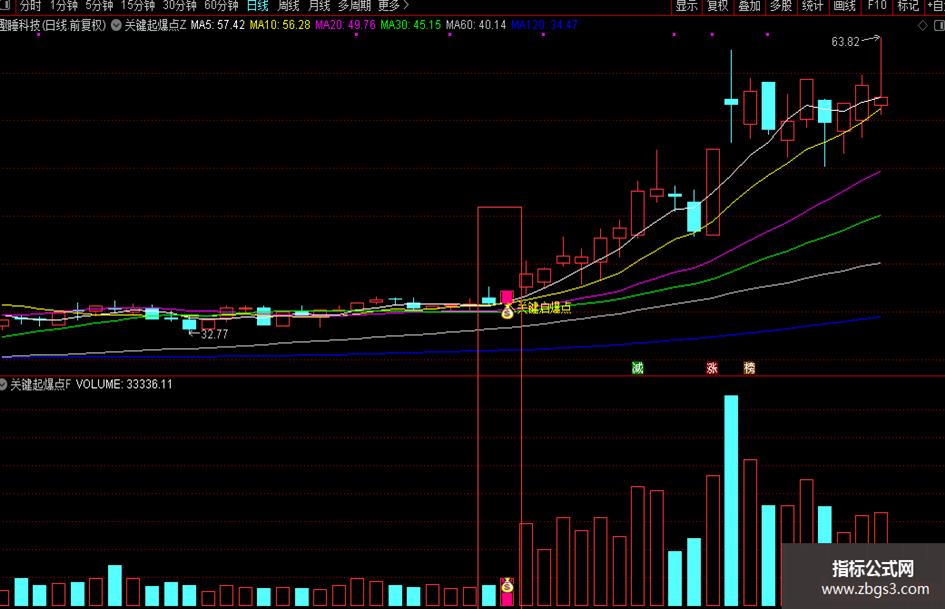Click the 63.82 high price label
This screenshot has width=945, height=609.
(845, 42)
